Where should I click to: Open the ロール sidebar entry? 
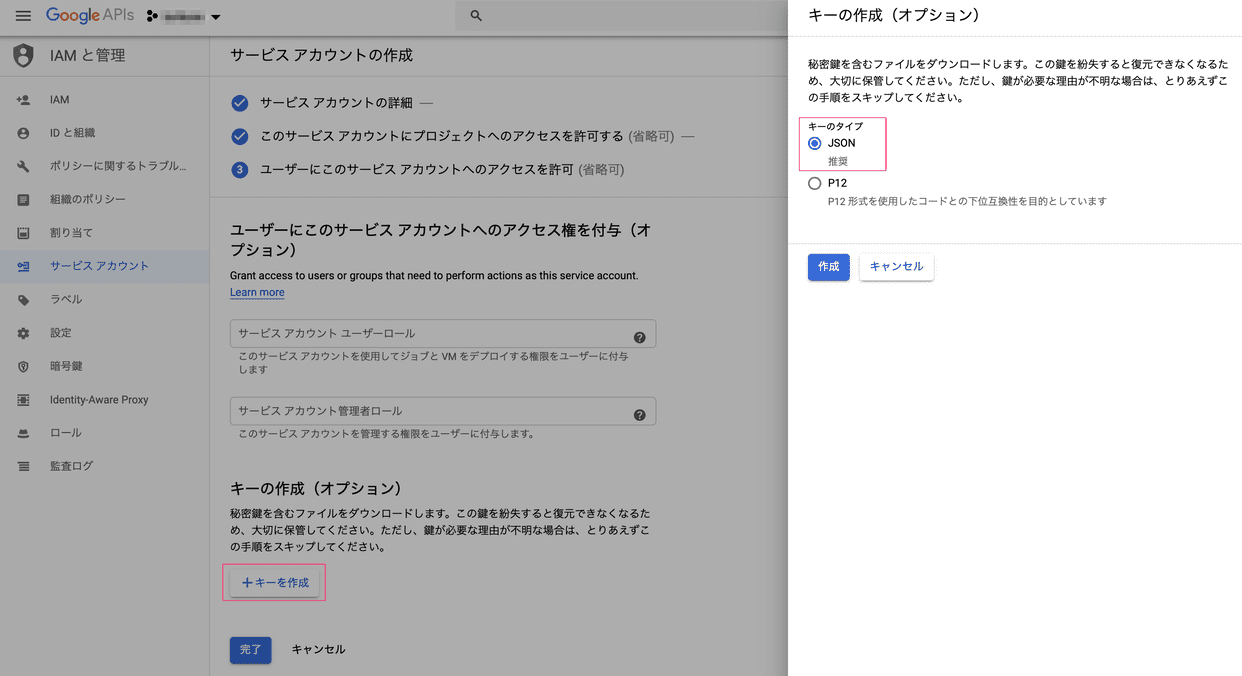64,432
